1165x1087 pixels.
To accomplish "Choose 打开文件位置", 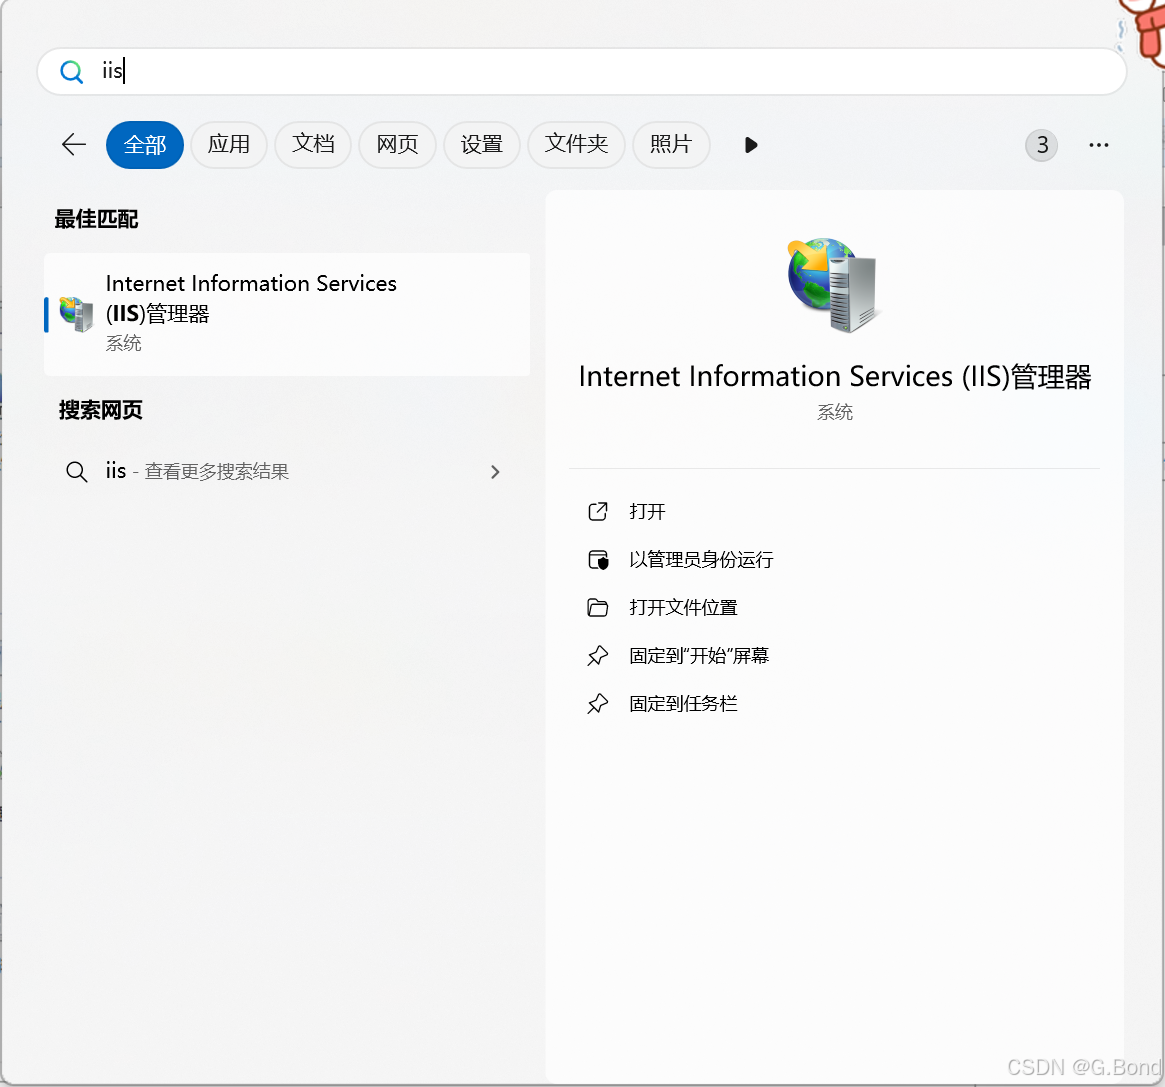I will (x=683, y=608).
